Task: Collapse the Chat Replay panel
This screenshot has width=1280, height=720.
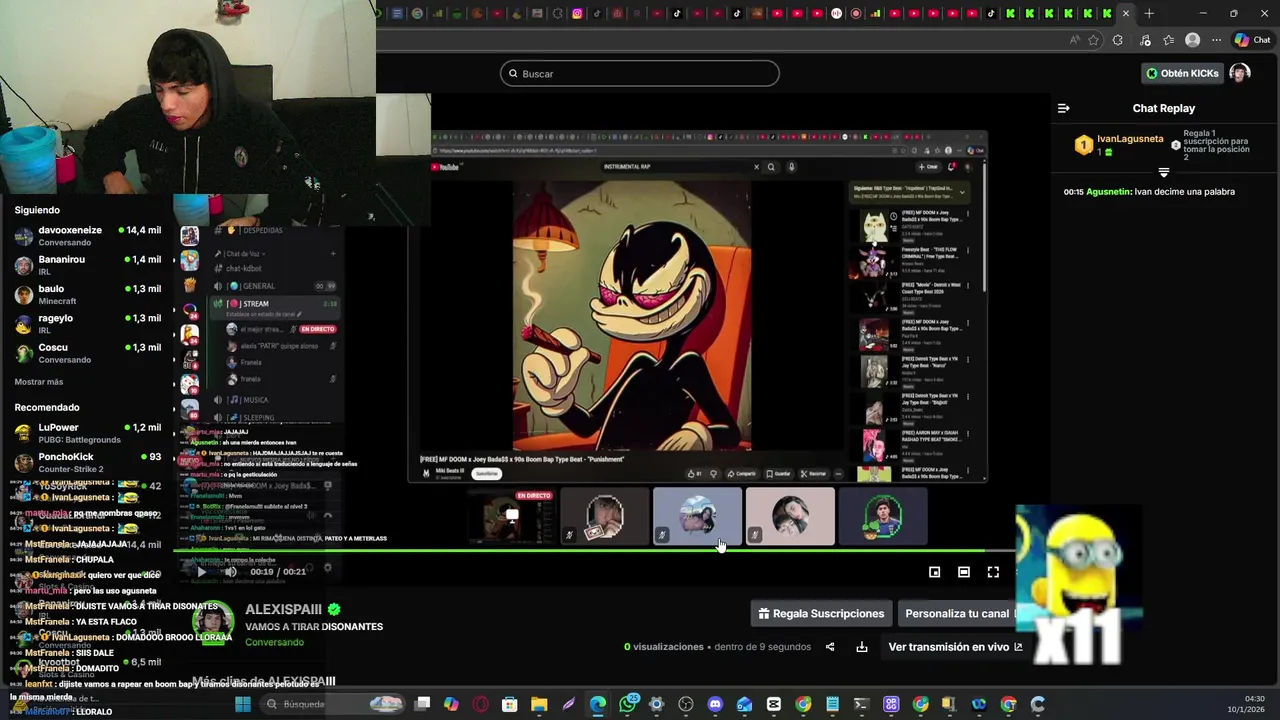Action: pyautogui.click(x=1064, y=108)
